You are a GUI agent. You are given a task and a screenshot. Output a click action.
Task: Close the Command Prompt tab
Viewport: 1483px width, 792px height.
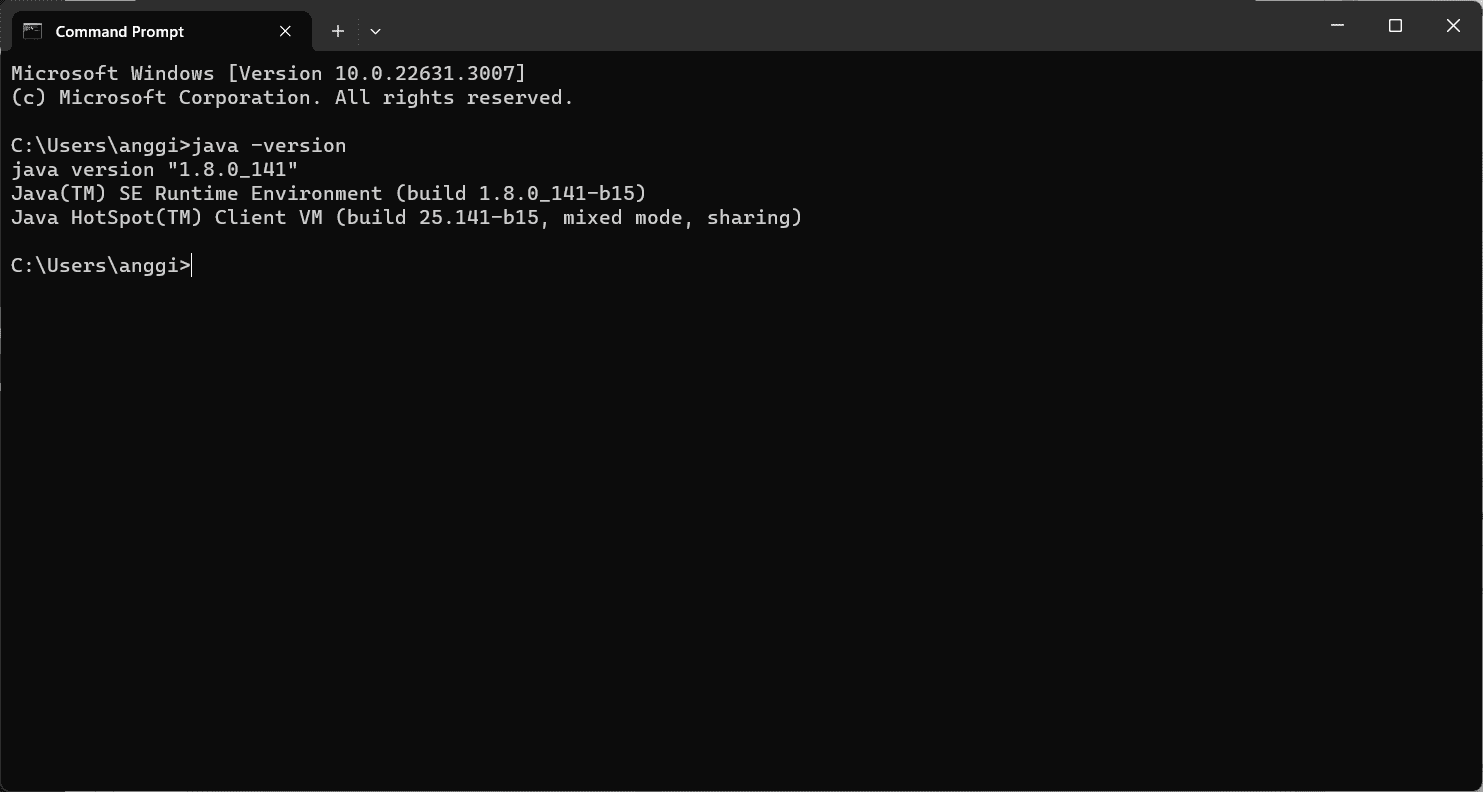[285, 31]
